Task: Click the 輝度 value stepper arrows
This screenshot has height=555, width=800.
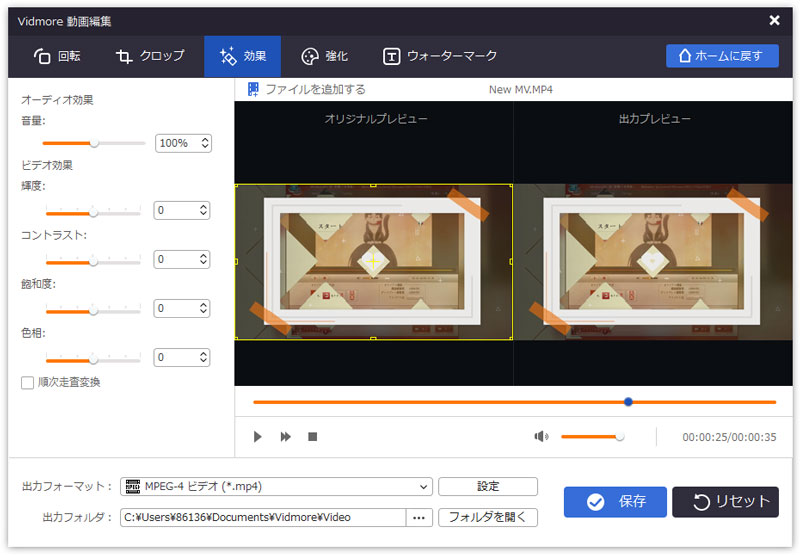Action: click(203, 210)
